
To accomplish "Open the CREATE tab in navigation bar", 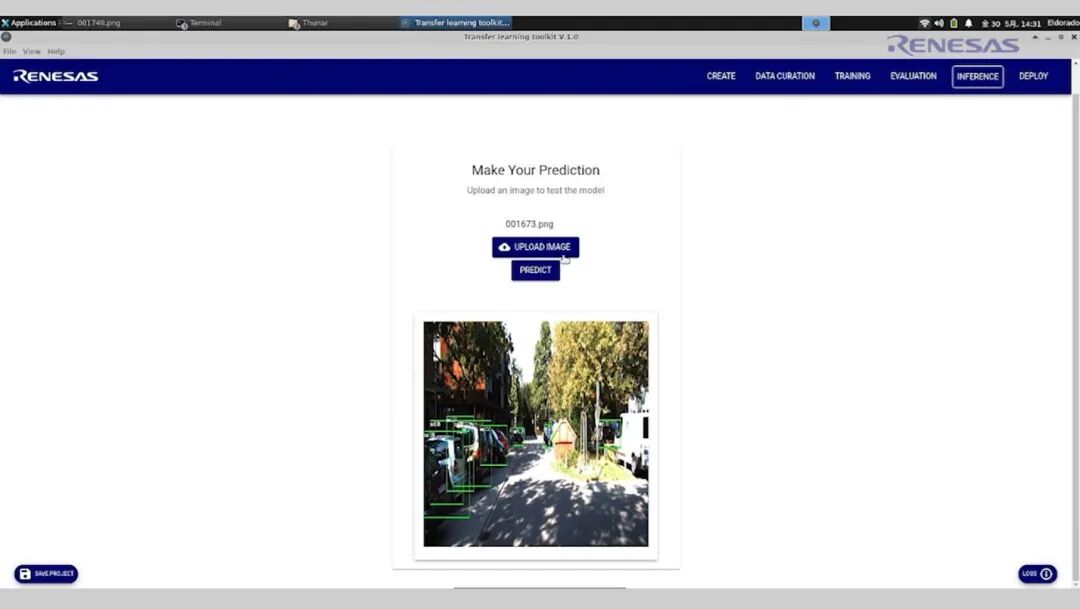I will pyautogui.click(x=720, y=76).
